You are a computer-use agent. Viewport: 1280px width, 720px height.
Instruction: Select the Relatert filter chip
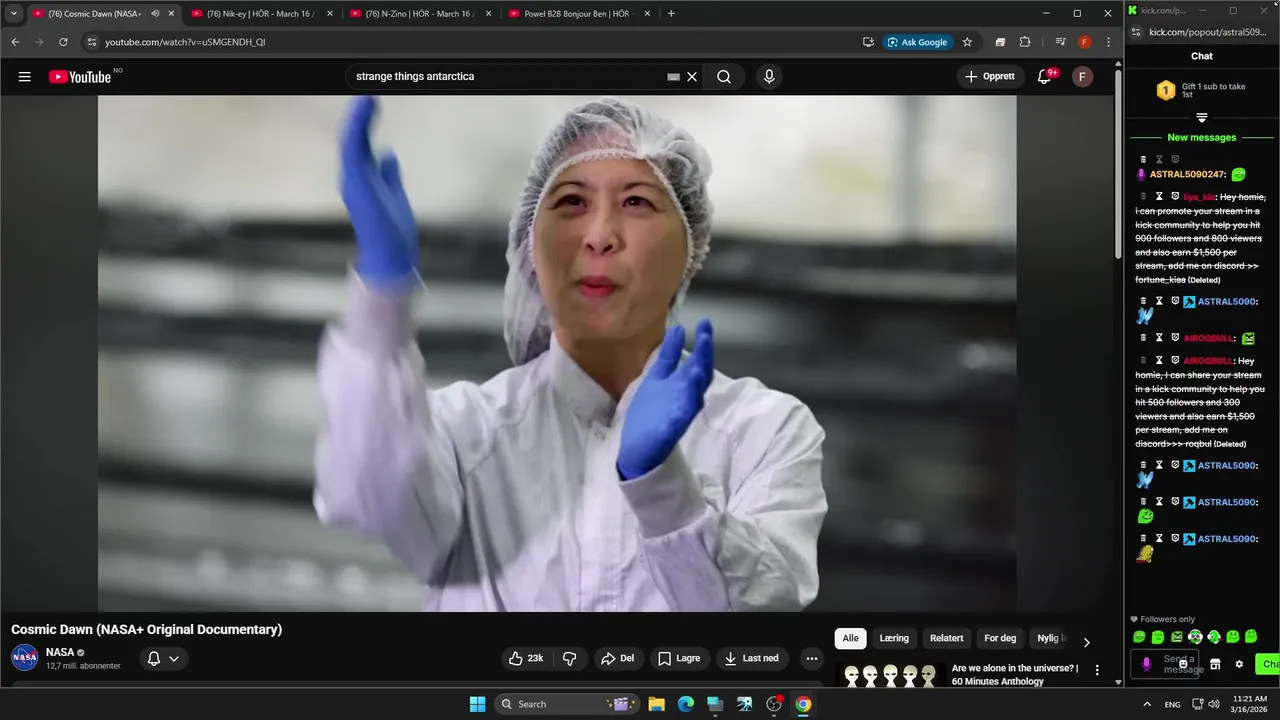tap(947, 638)
